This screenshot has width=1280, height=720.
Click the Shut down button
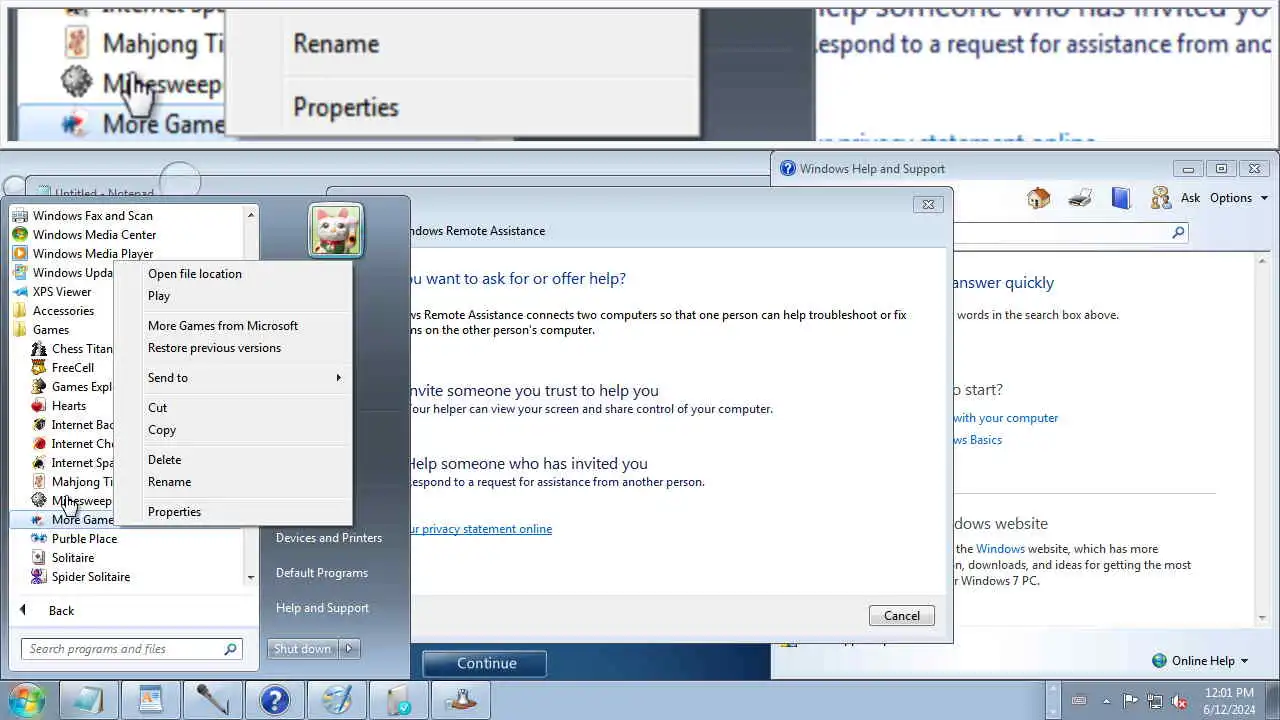click(x=303, y=648)
